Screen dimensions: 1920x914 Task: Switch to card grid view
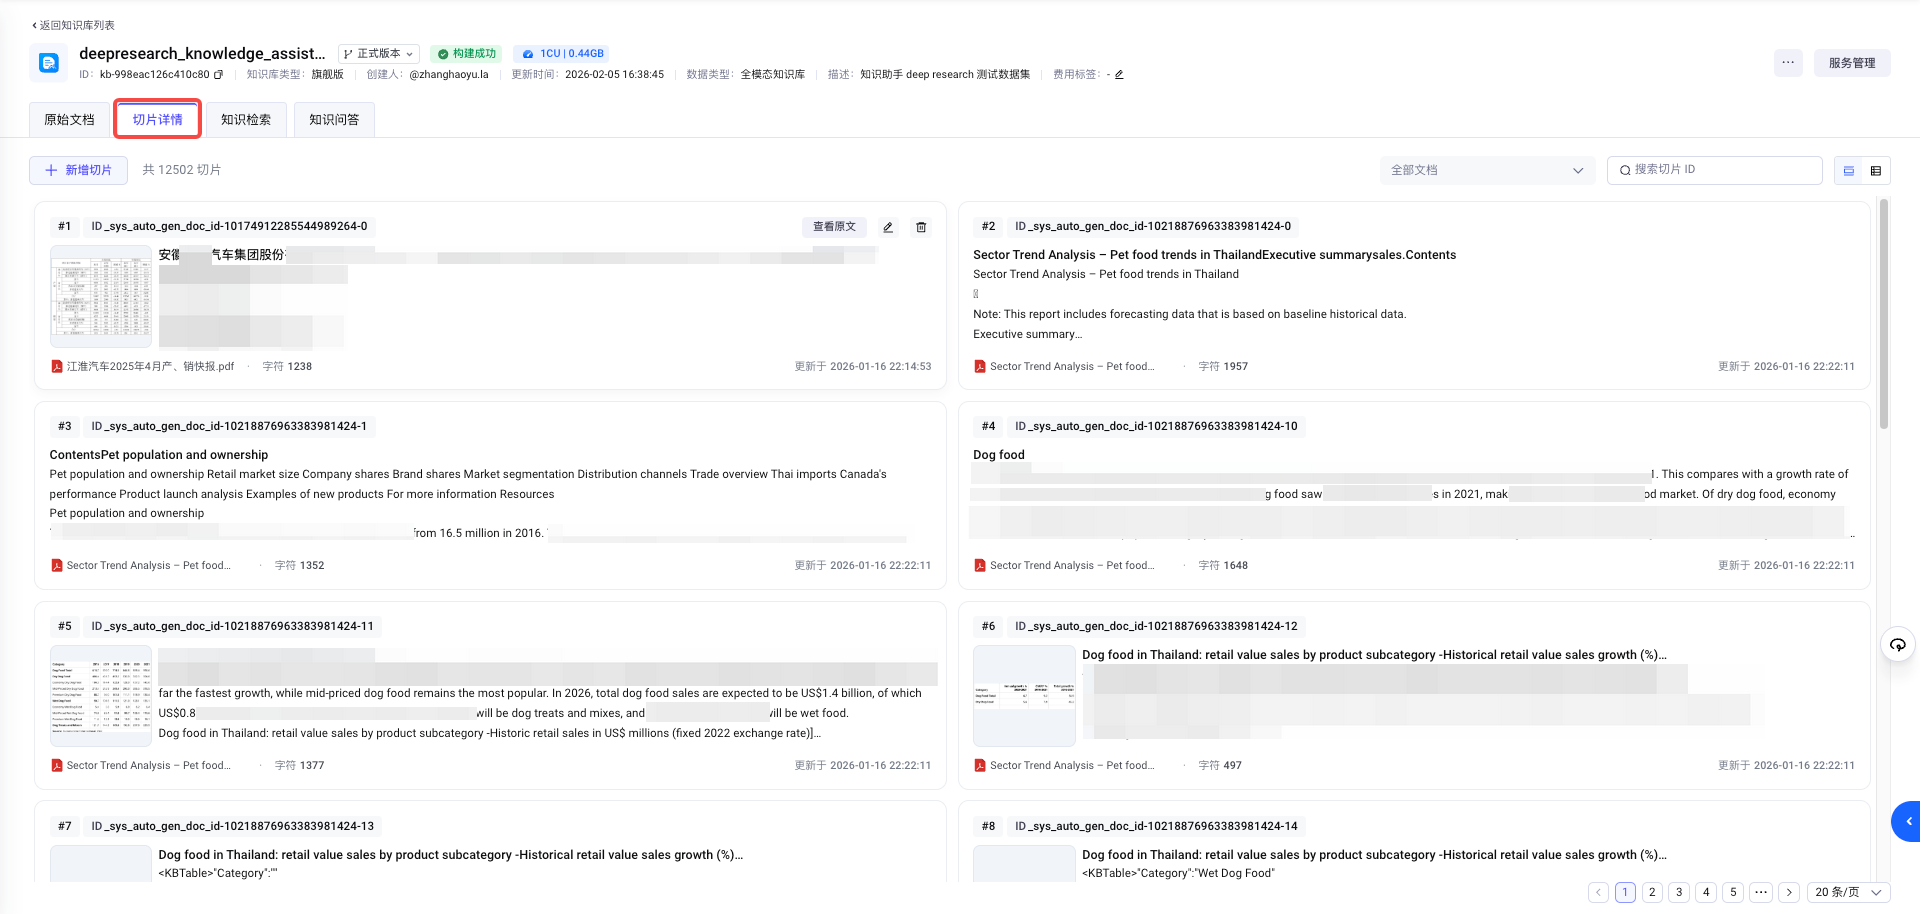coord(1849,171)
